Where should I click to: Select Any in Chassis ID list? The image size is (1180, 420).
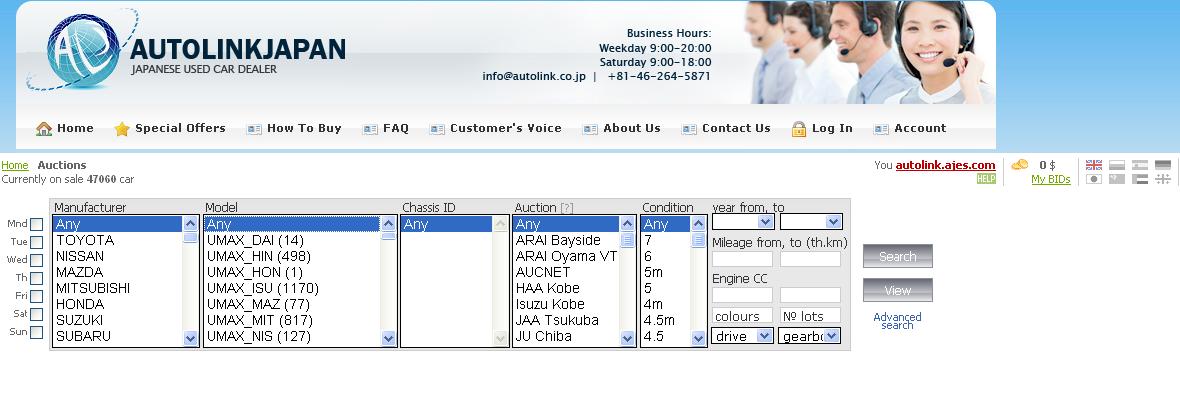click(447, 224)
